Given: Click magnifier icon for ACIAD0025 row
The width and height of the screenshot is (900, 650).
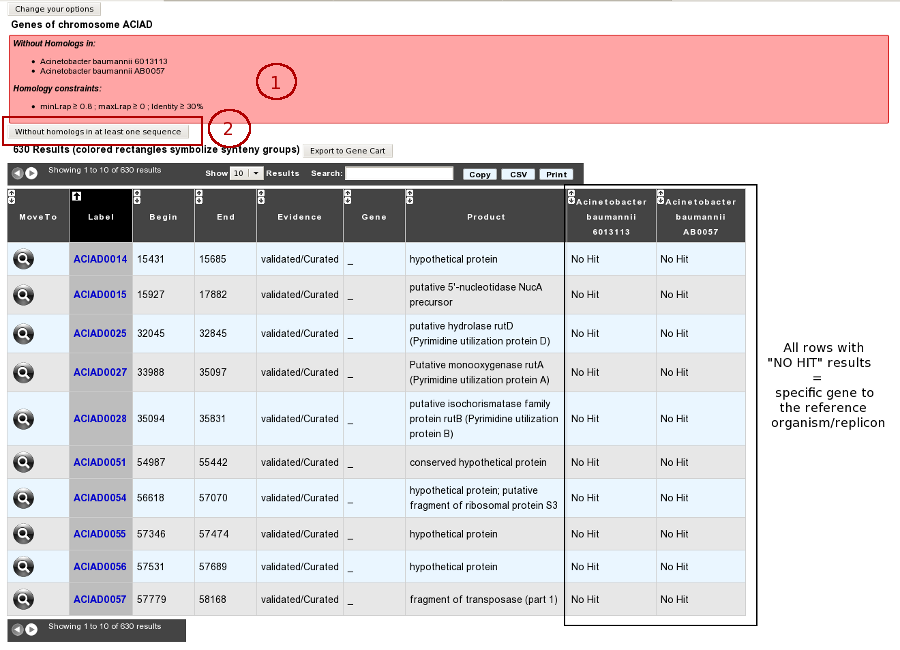Looking at the screenshot, I should (24, 333).
